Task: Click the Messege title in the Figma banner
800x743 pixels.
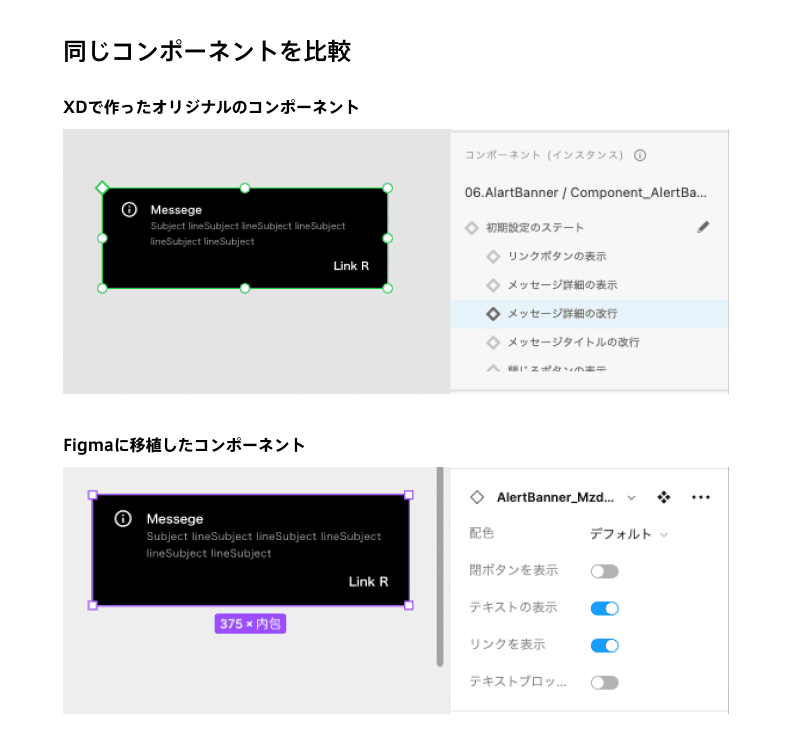Action: (x=175, y=519)
